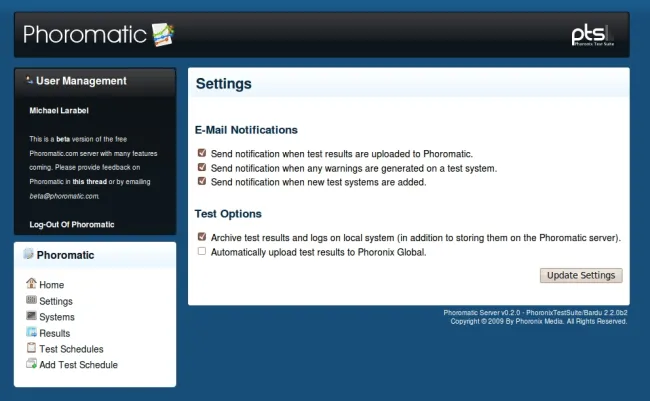The image size is (650, 401).
Task: Disable notification when test results are uploaded
Action: point(202,154)
